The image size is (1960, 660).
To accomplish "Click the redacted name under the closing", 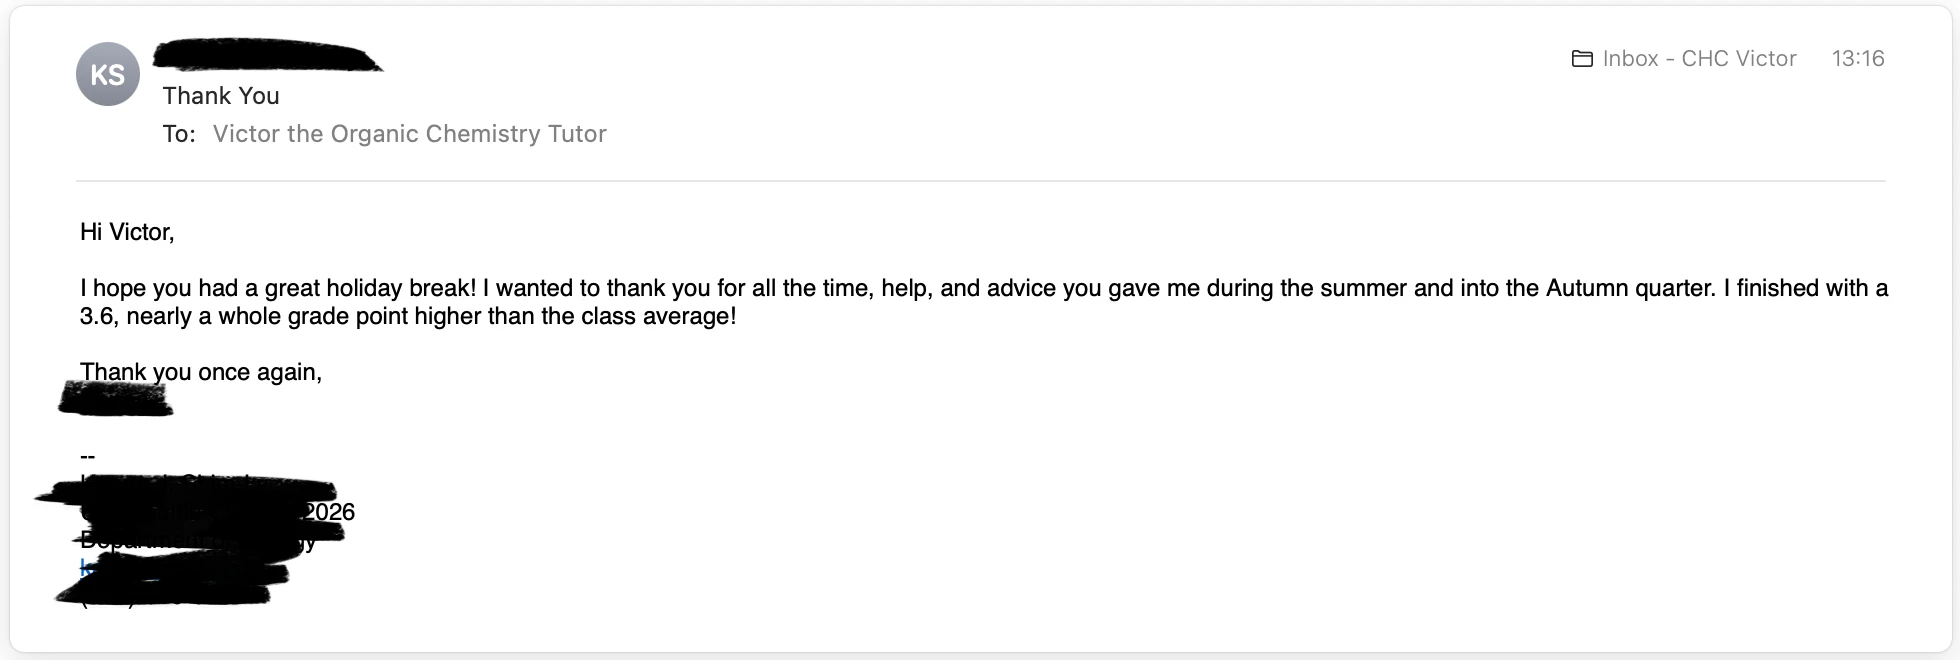I will [x=115, y=399].
